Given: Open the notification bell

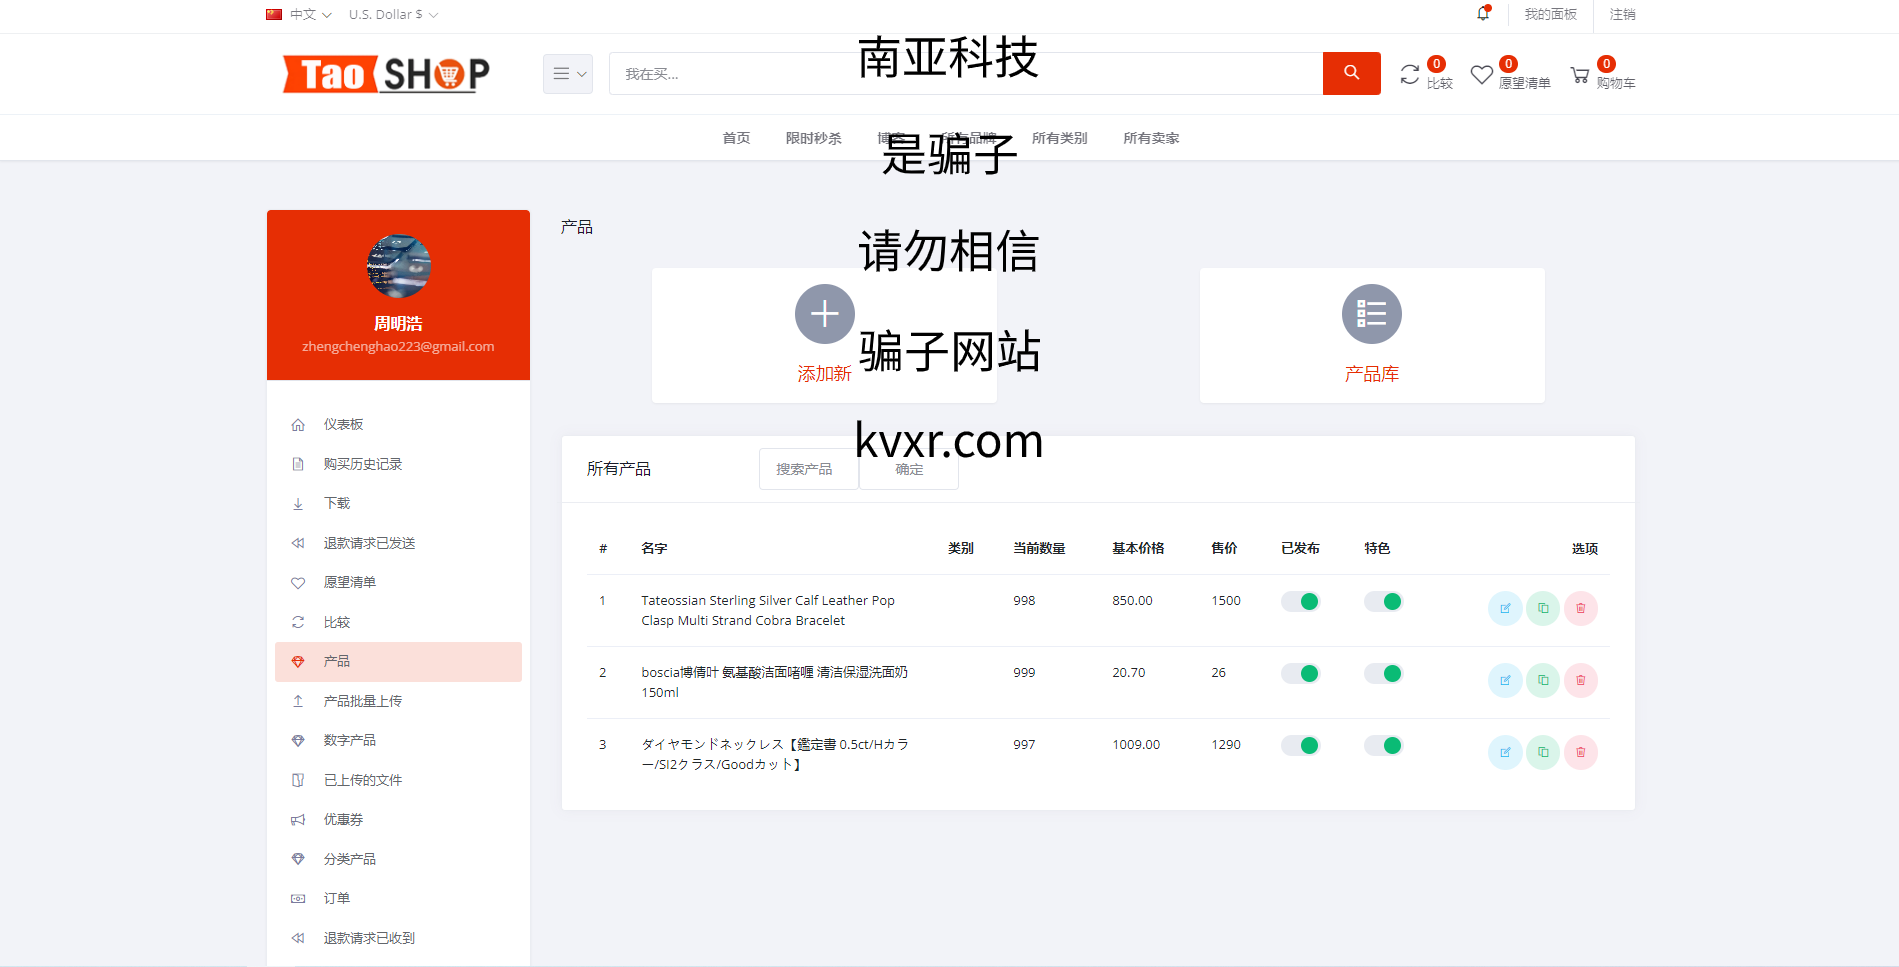Looking at the screenshot, I should [1483, 14].
